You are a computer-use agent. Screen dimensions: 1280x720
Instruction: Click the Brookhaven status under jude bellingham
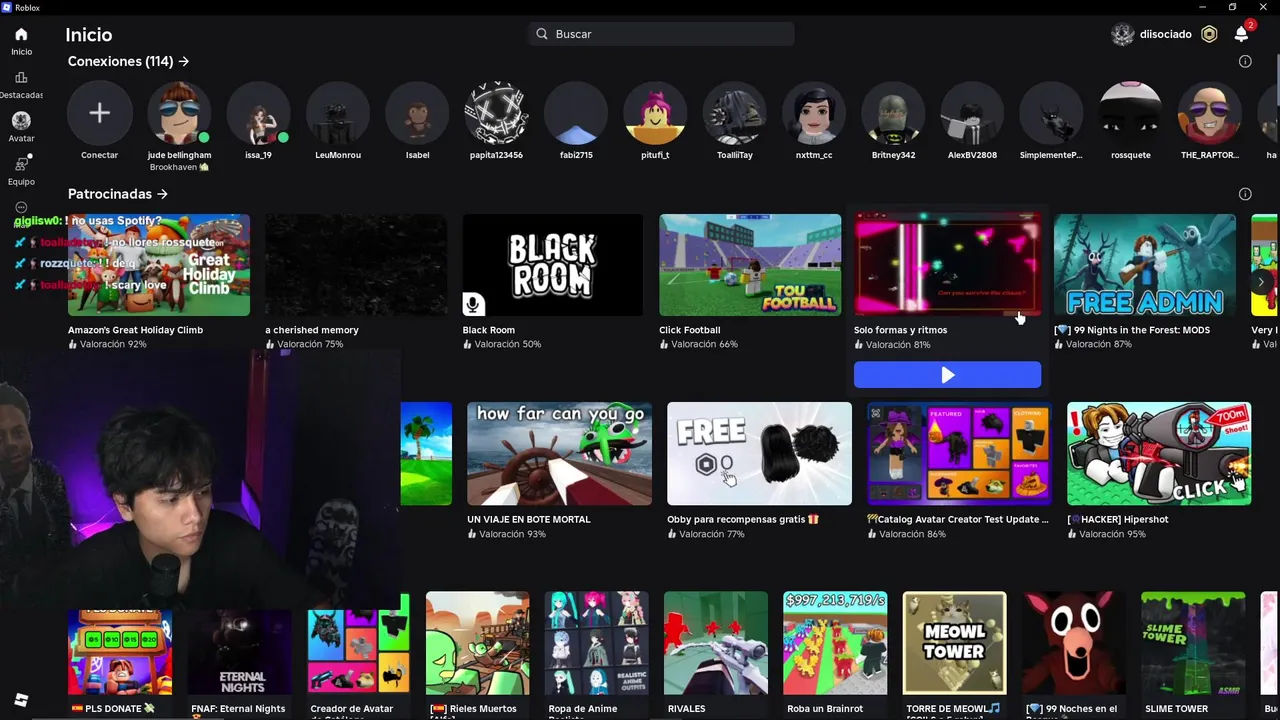pos(179,167)
